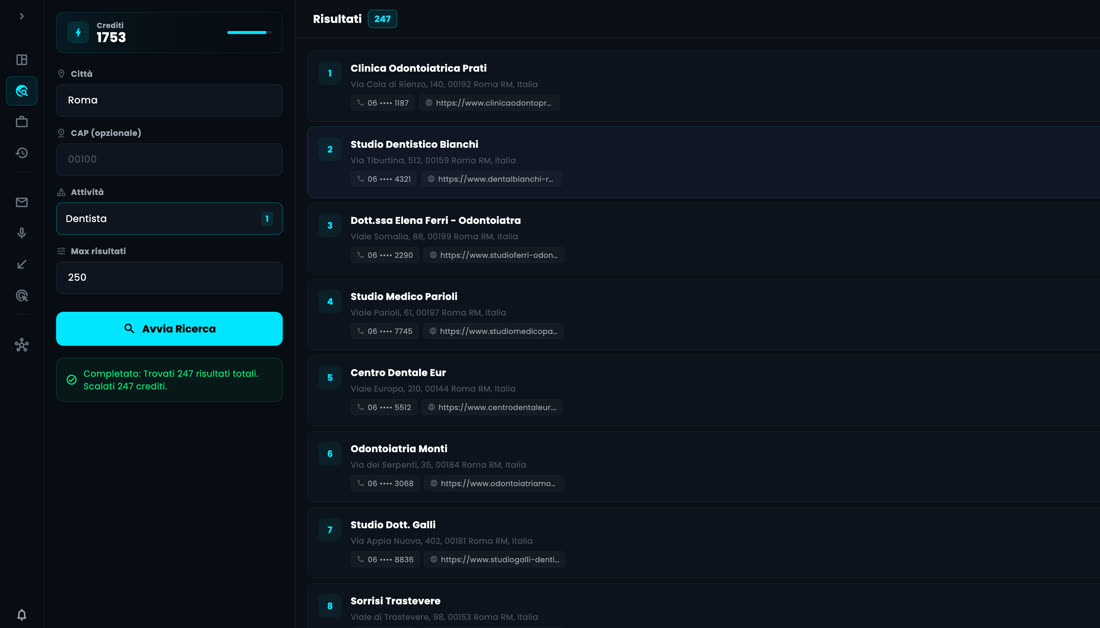This screenshot has width=1100, height=628.
Task: Select the Centro Dentale Eur result title
Action: [x=398, y=373]
